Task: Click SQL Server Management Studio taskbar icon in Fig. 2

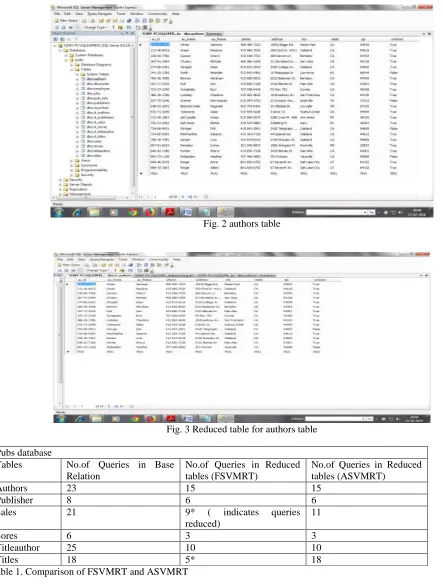Action: tap(225, 212)
